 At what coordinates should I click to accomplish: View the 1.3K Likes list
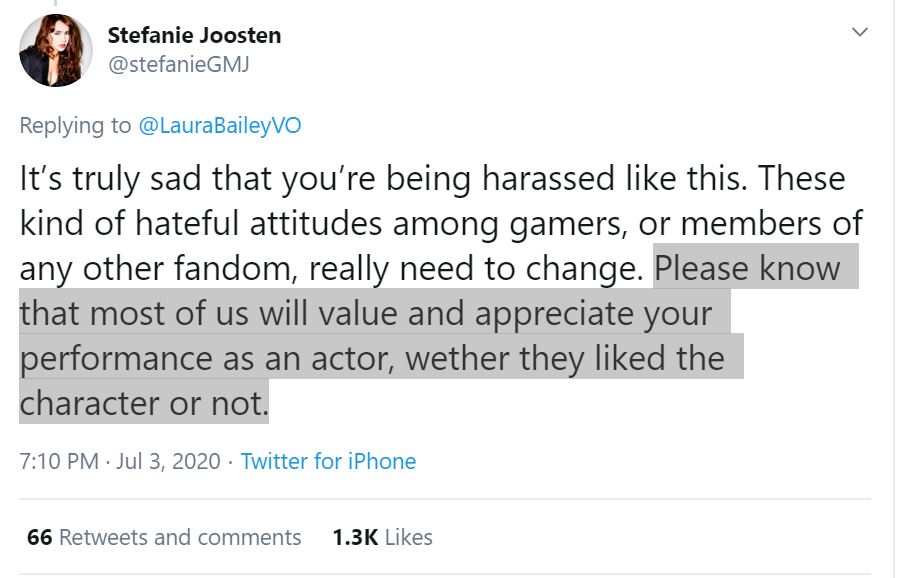click(382, 537)
